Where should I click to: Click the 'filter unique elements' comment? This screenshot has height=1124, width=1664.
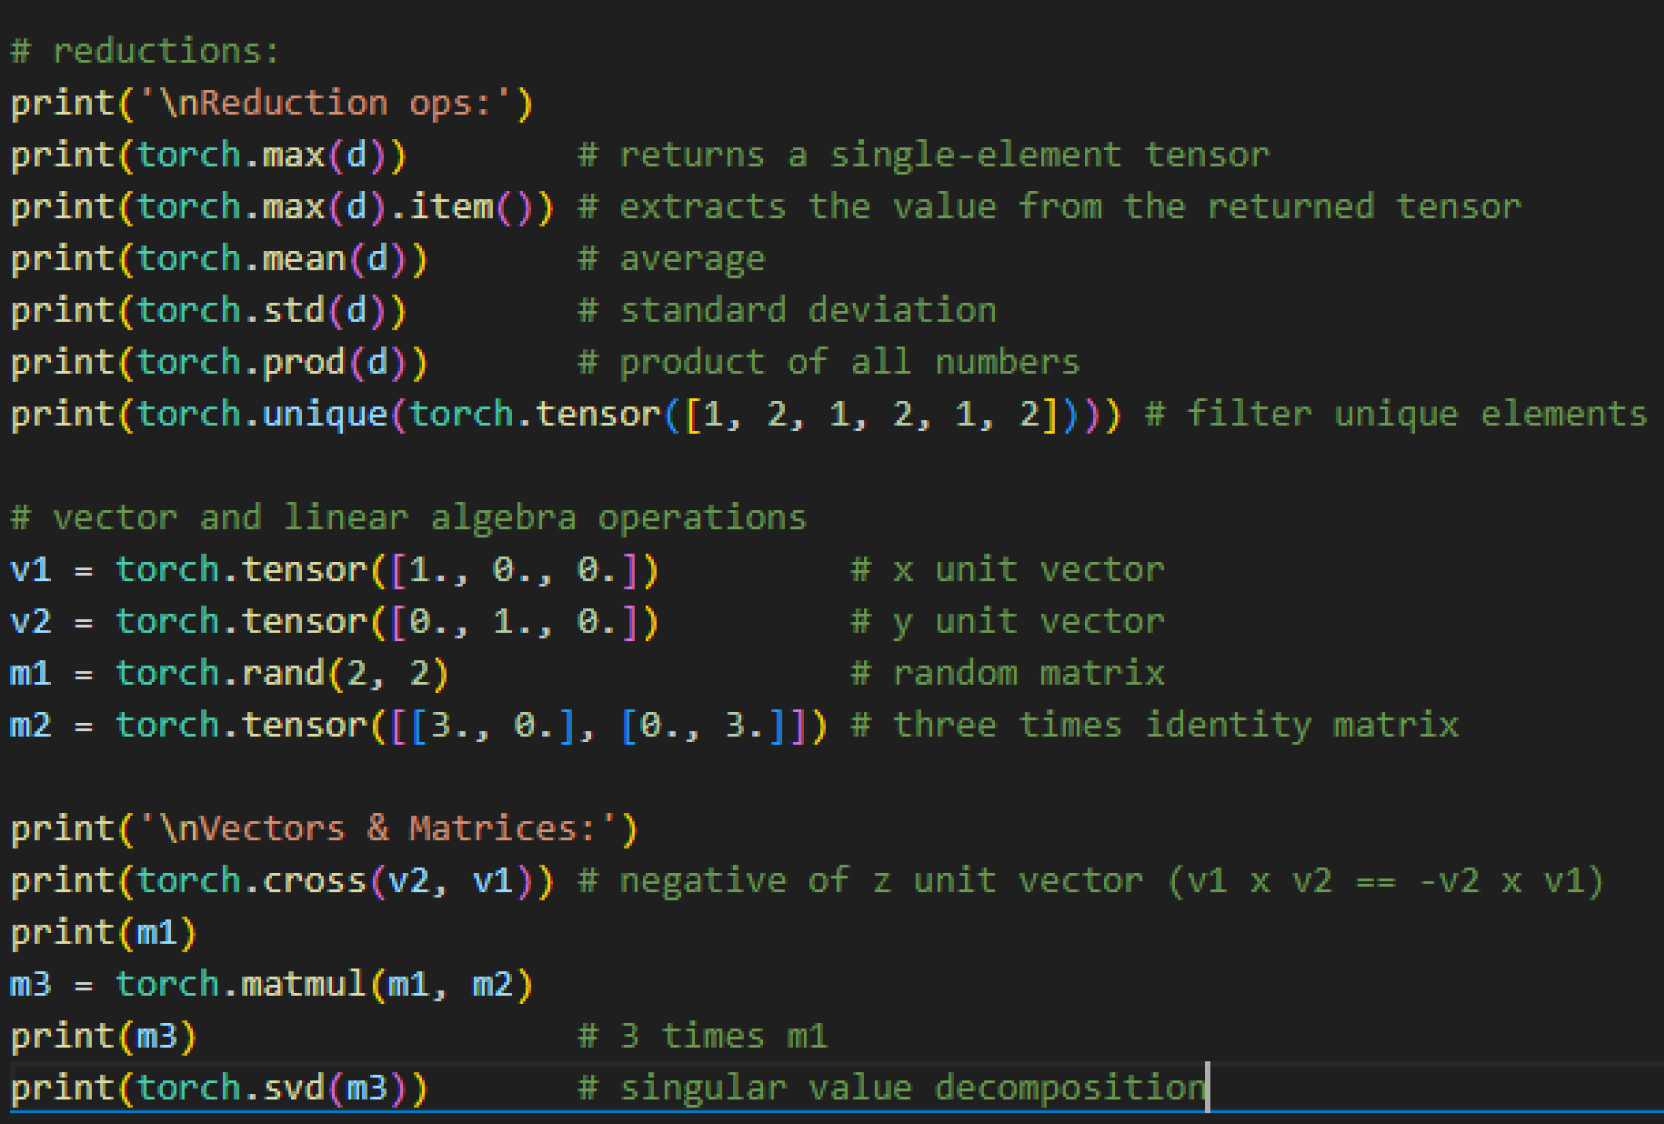(x=1416, y=414)
